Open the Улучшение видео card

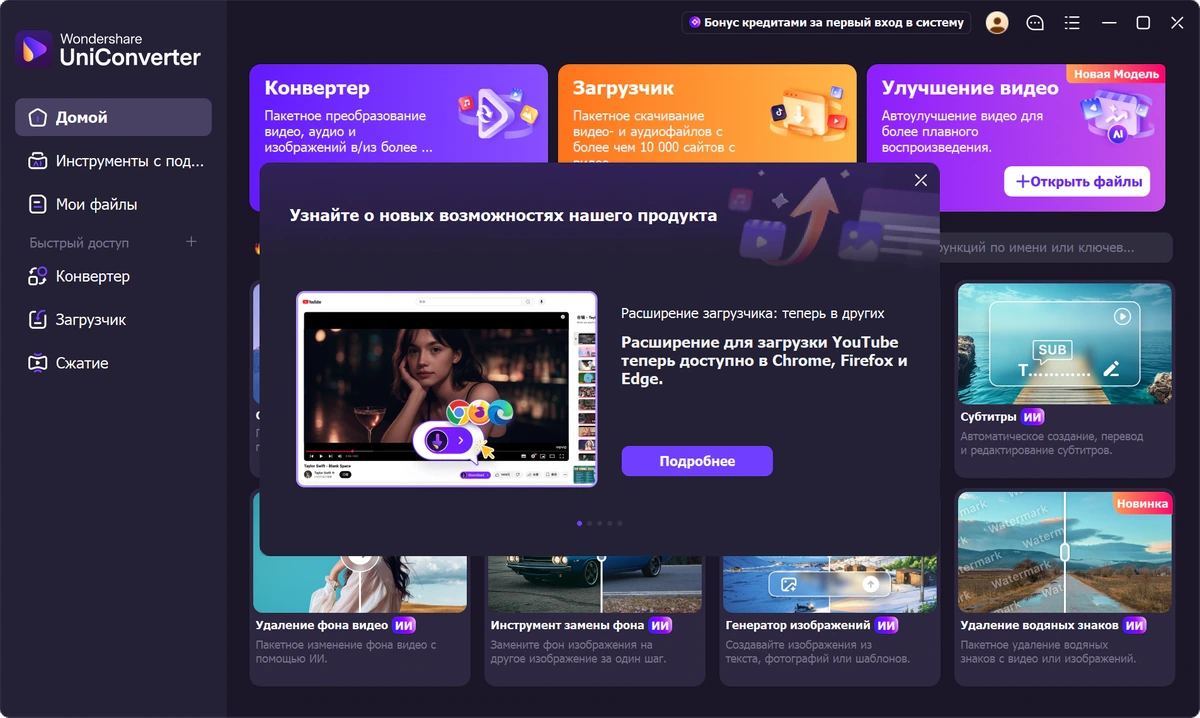tap(1016, 137)
